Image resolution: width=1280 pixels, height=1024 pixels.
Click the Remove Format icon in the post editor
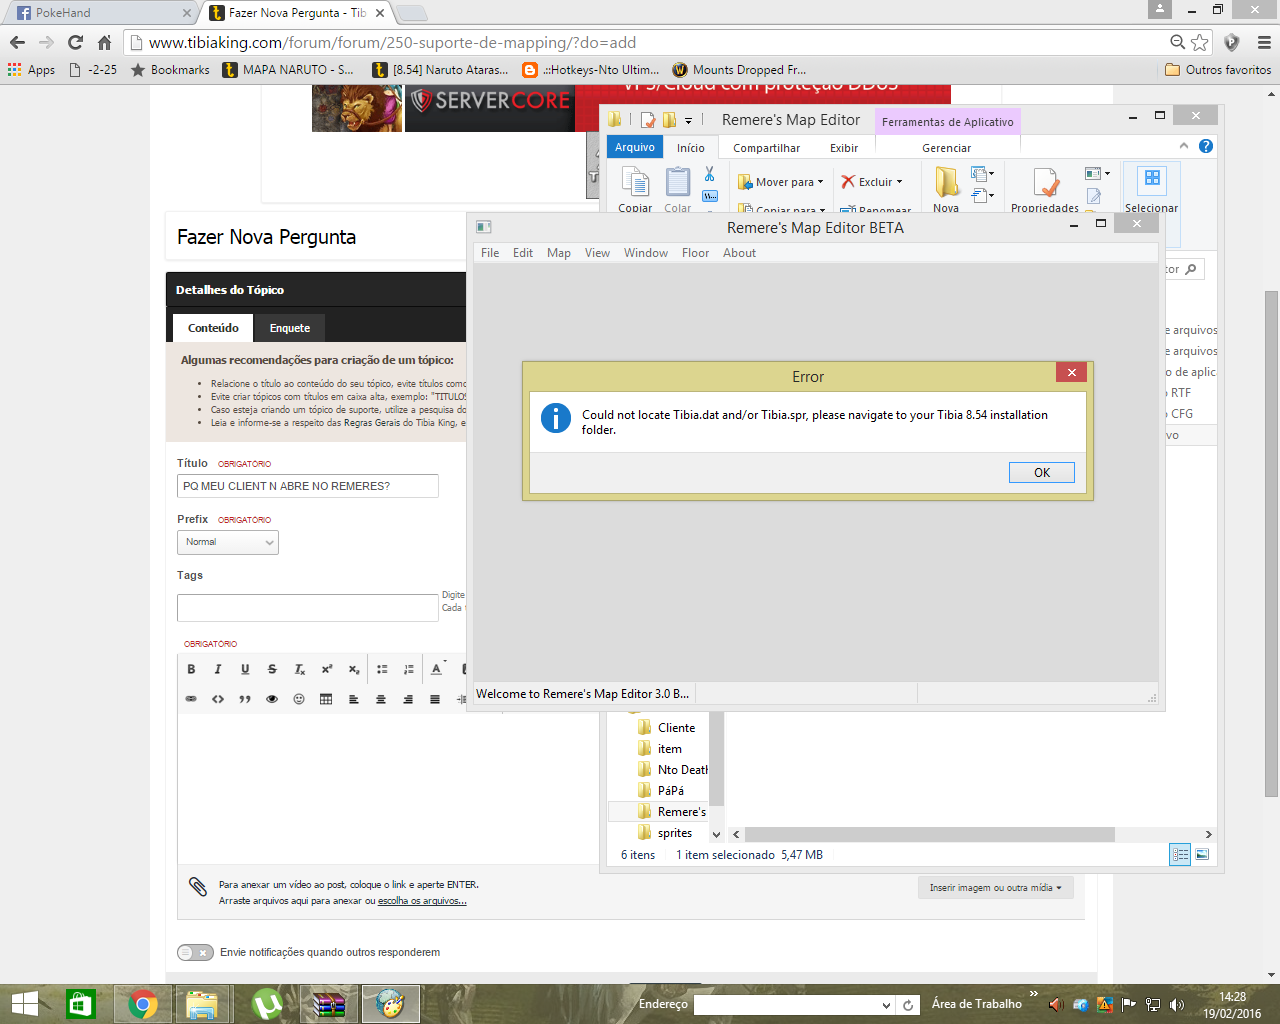pyautogui.click(x=300, y=669)
